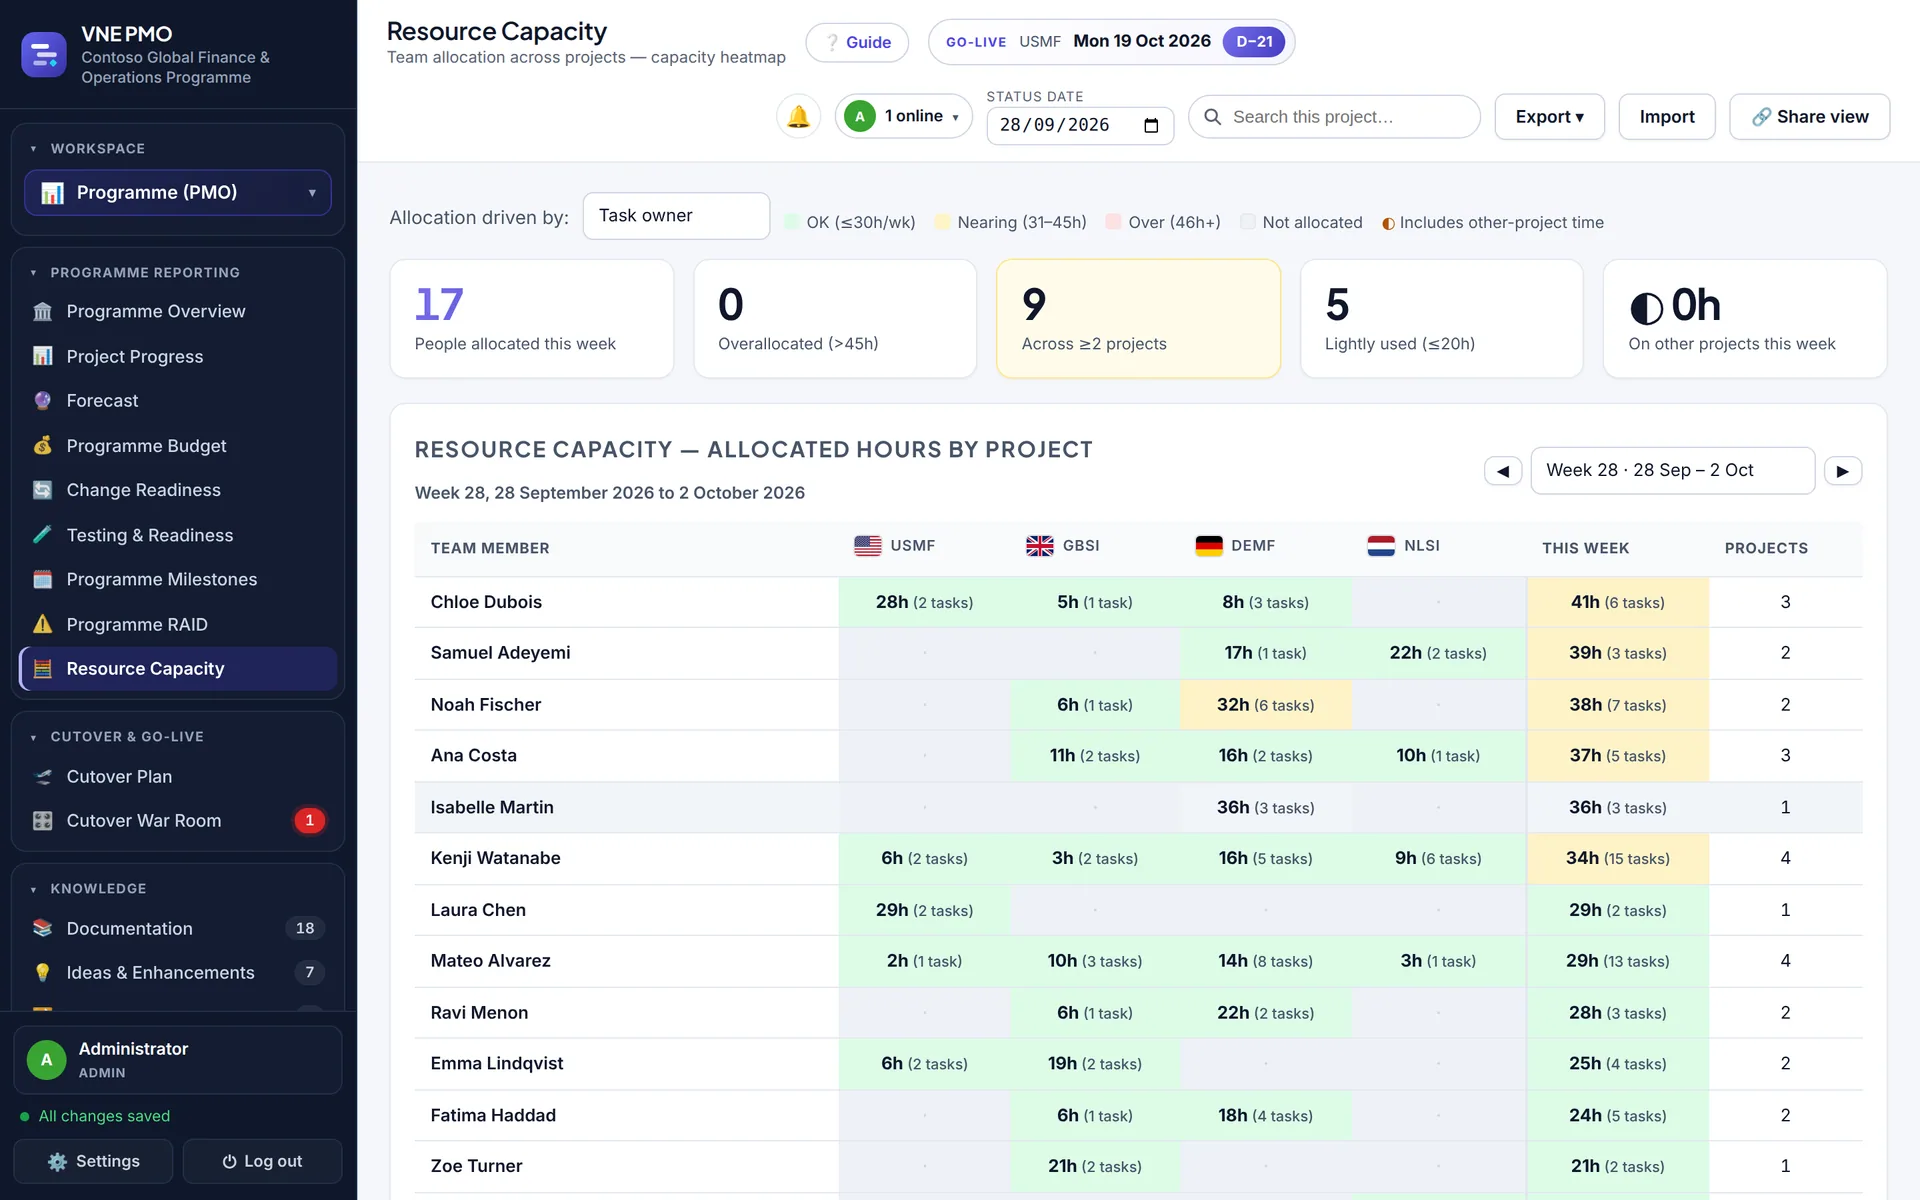This screenshot has width=1920, height=1200.
Task: Select the Across ≥2 projects card
Action: [x=1138, y=319]
